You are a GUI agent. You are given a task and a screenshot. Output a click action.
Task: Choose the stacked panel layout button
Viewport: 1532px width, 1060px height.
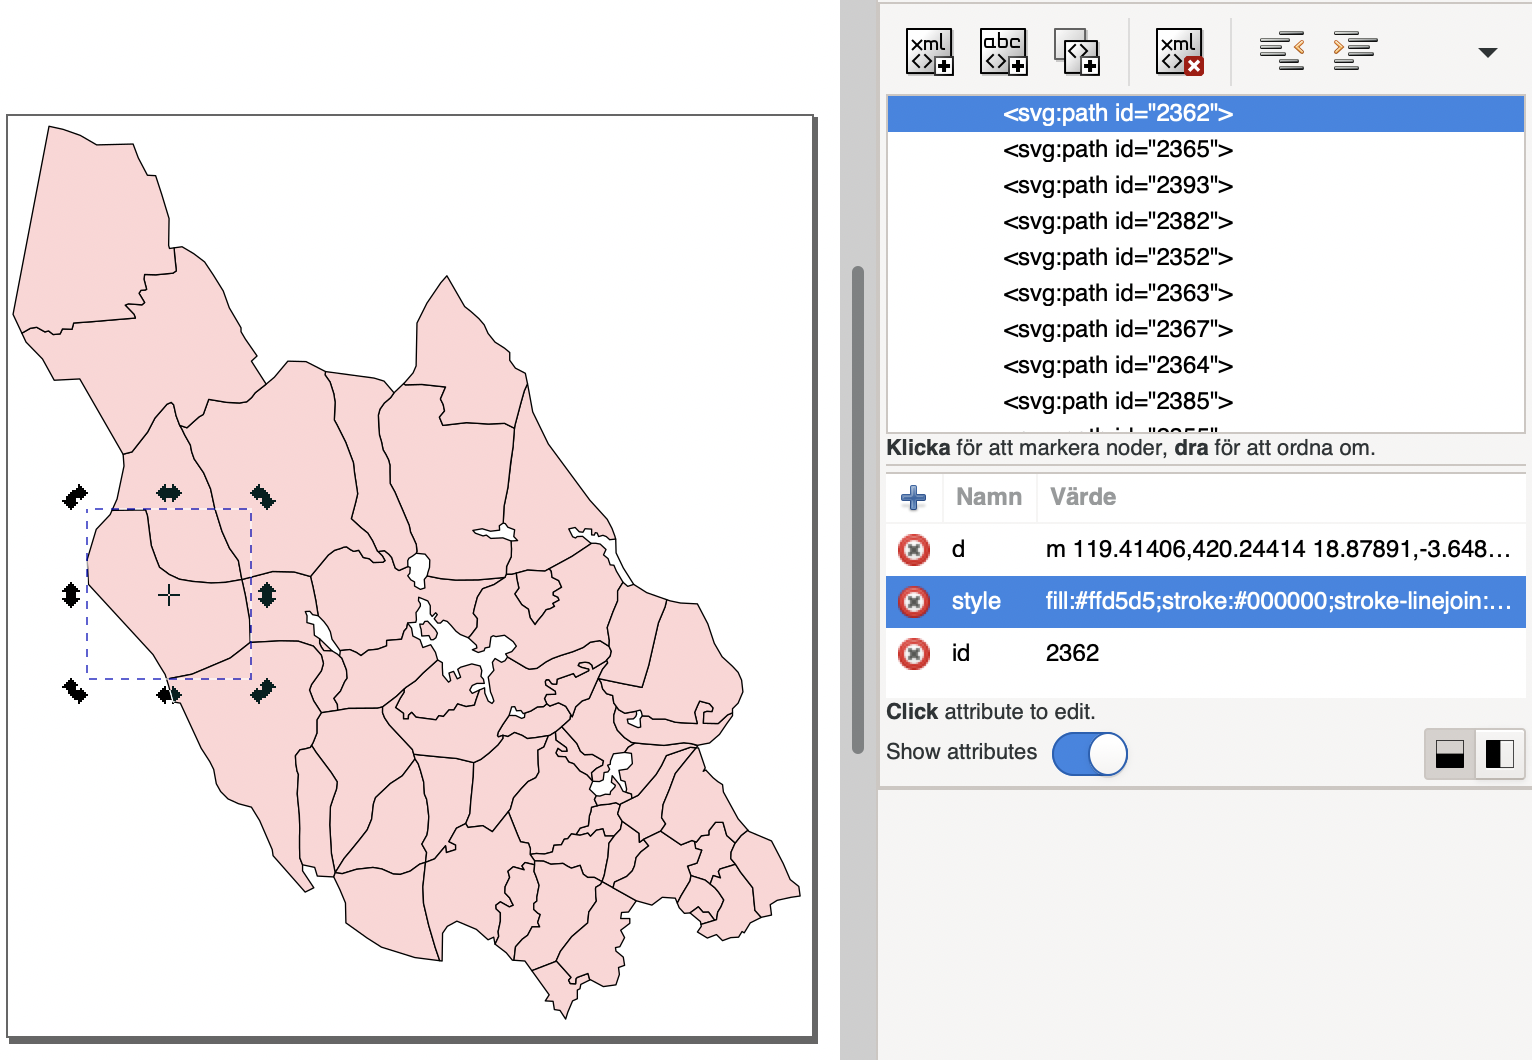coord(1450,754)
